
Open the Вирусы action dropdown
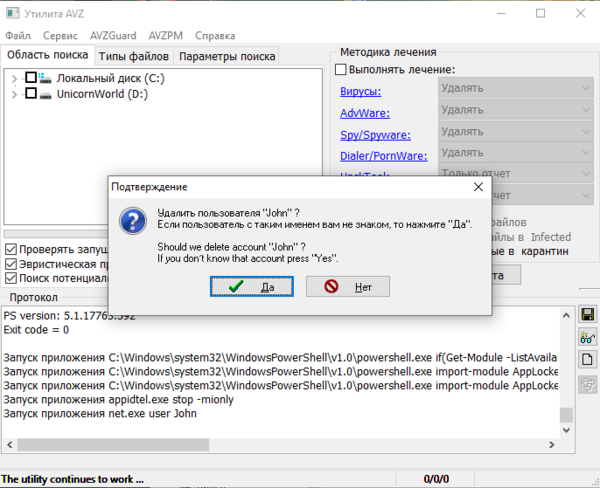click(516, 88)
